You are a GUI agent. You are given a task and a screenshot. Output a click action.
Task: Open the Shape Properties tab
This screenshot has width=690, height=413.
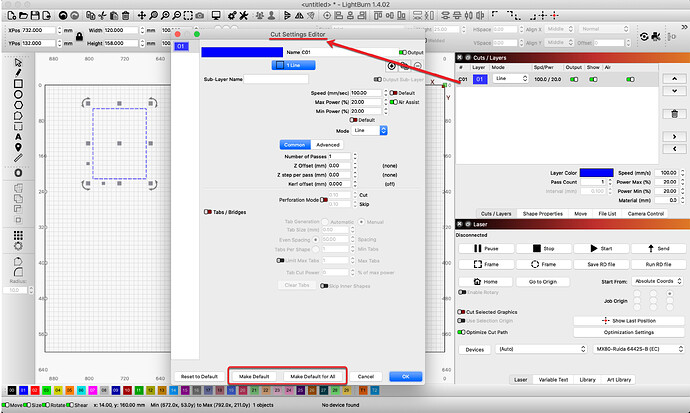pos(543,213)
